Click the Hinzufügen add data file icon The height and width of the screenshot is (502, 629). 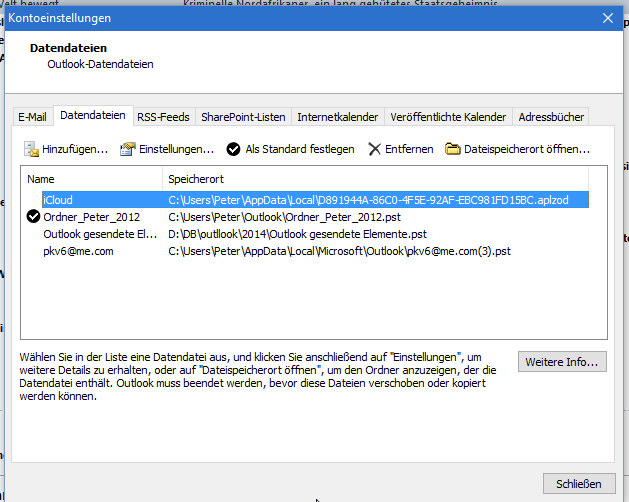31,149
